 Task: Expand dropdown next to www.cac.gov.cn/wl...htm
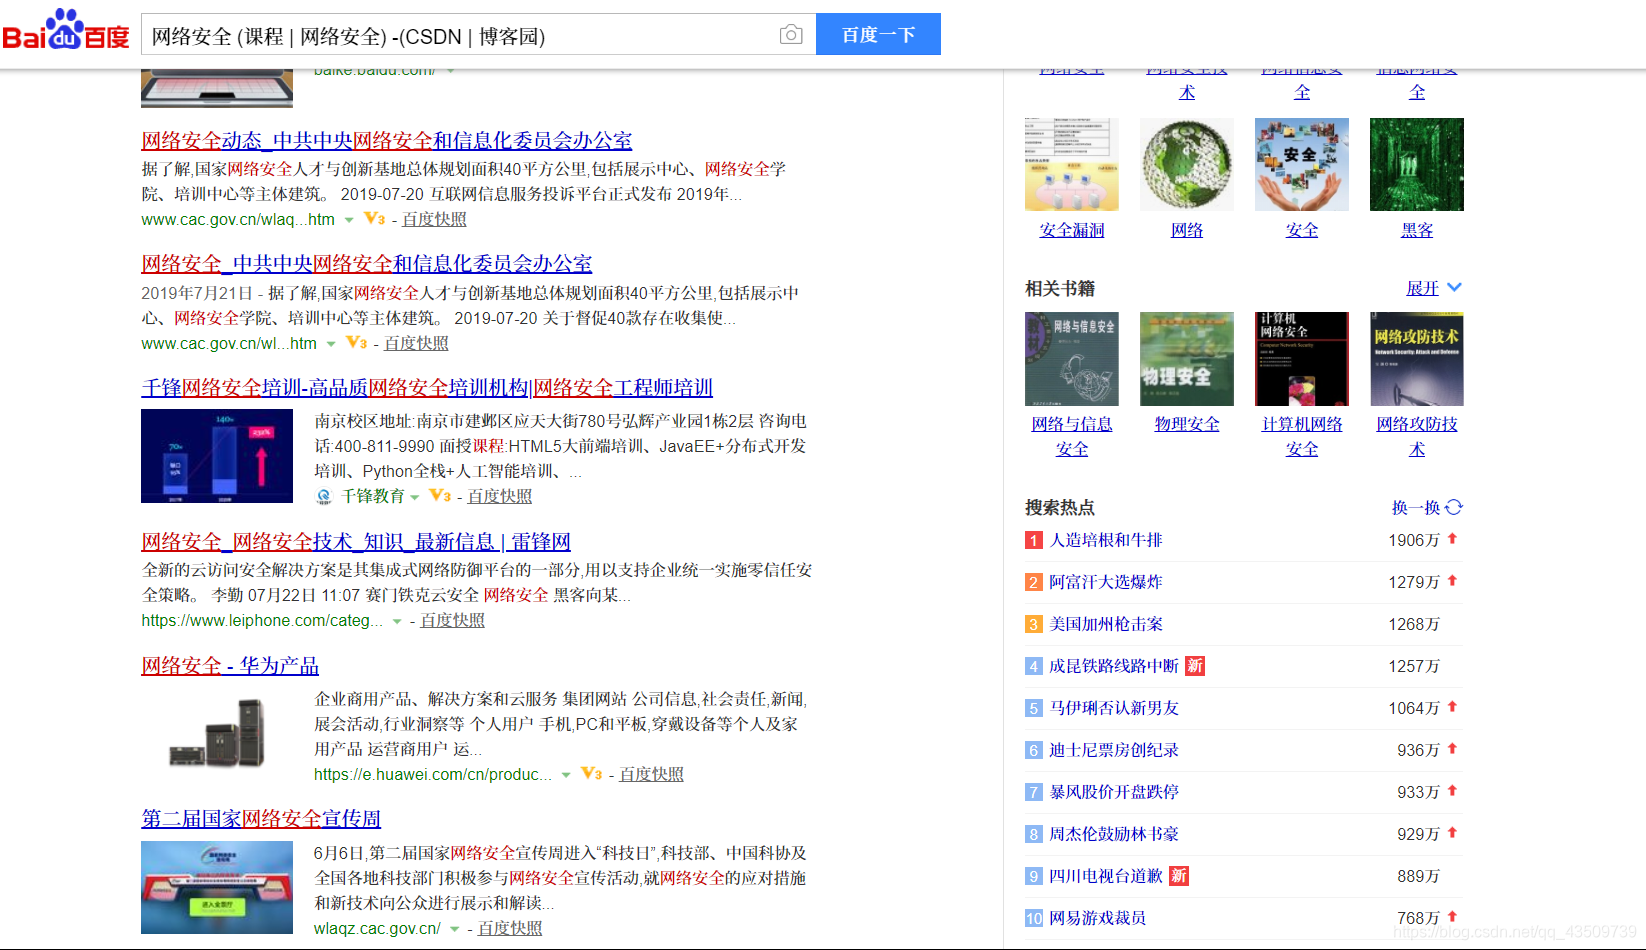(331, 344)
